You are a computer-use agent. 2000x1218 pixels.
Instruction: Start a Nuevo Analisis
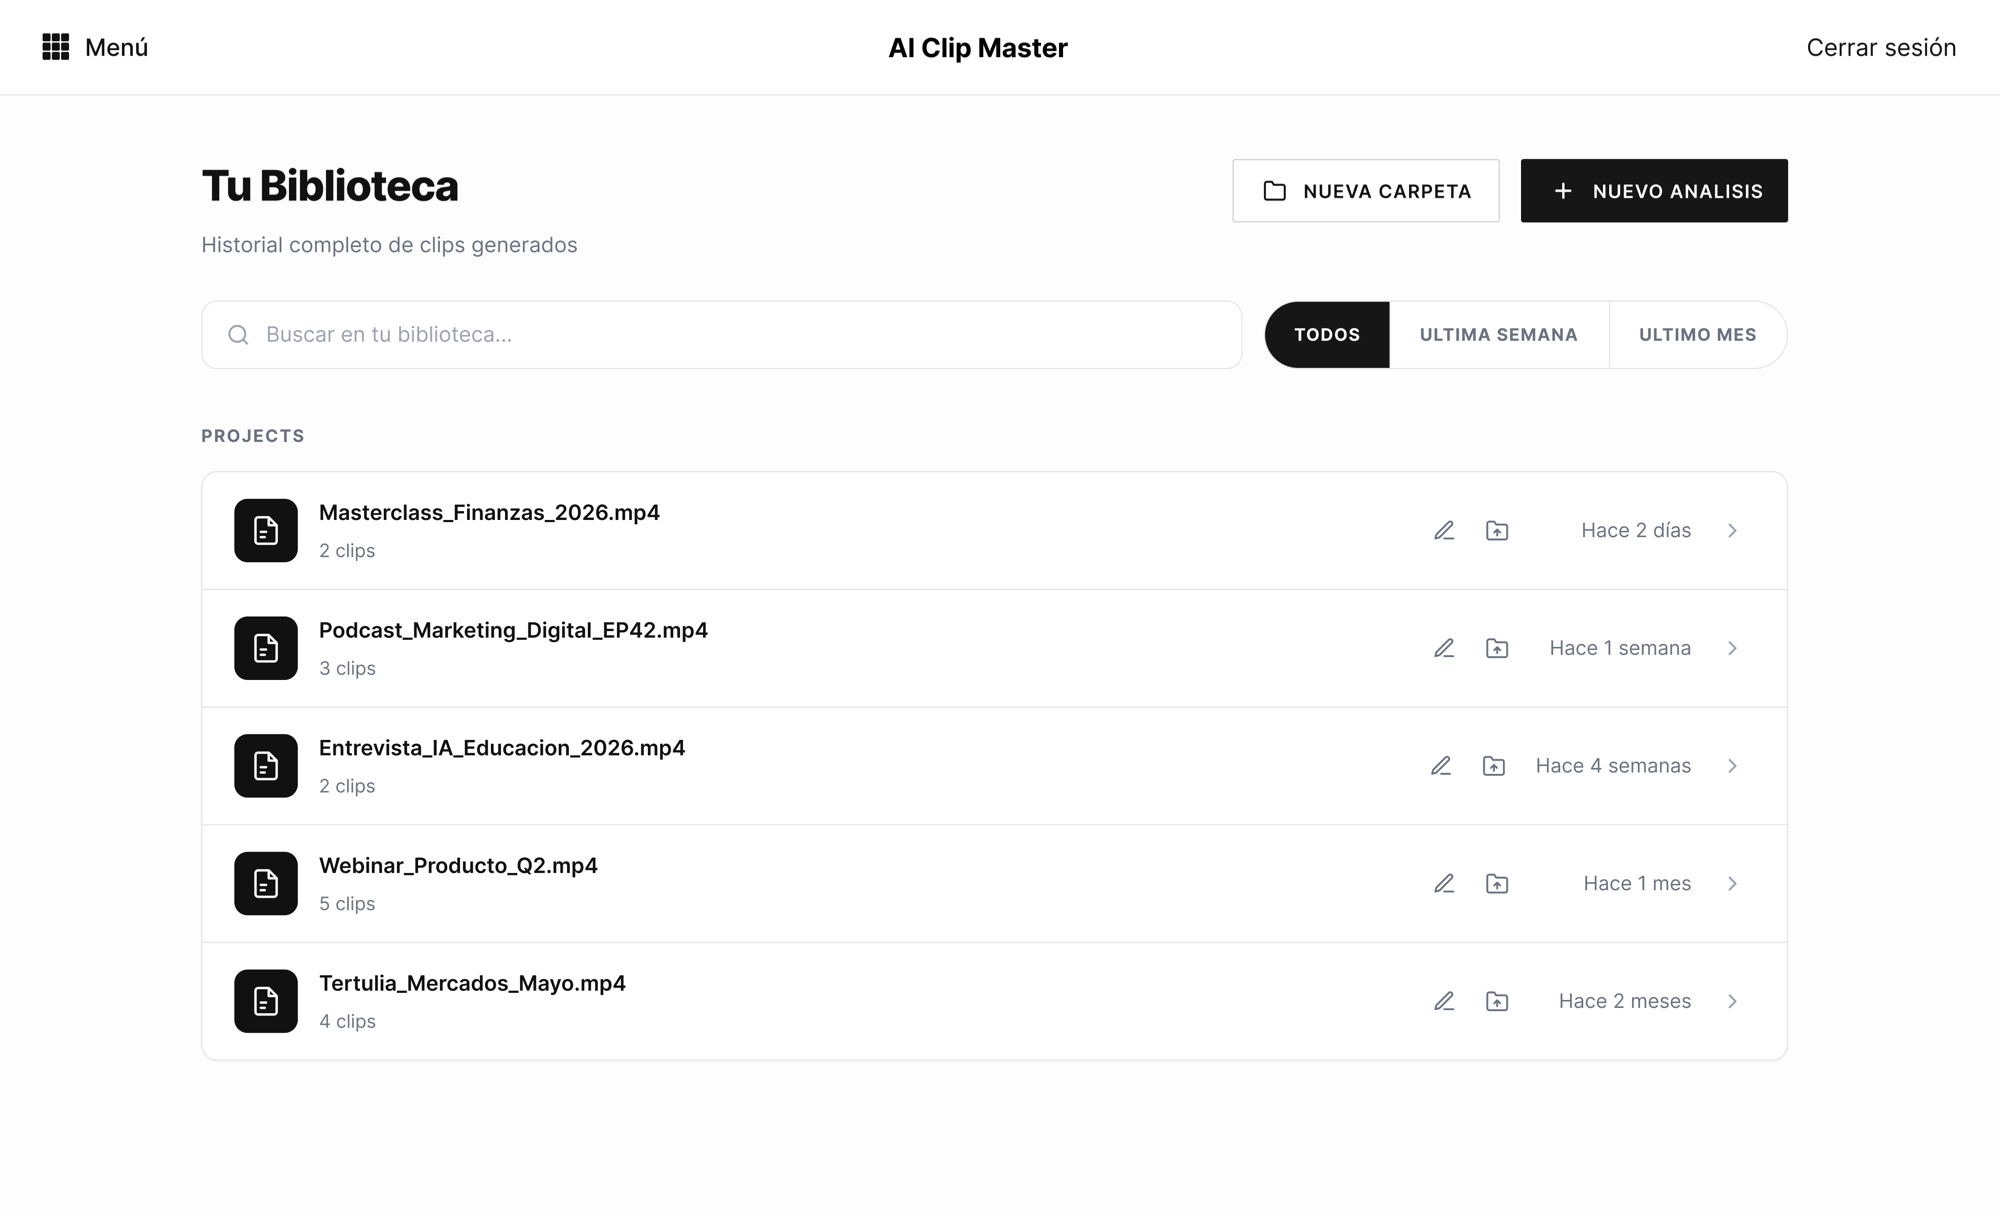[1654, 191]
